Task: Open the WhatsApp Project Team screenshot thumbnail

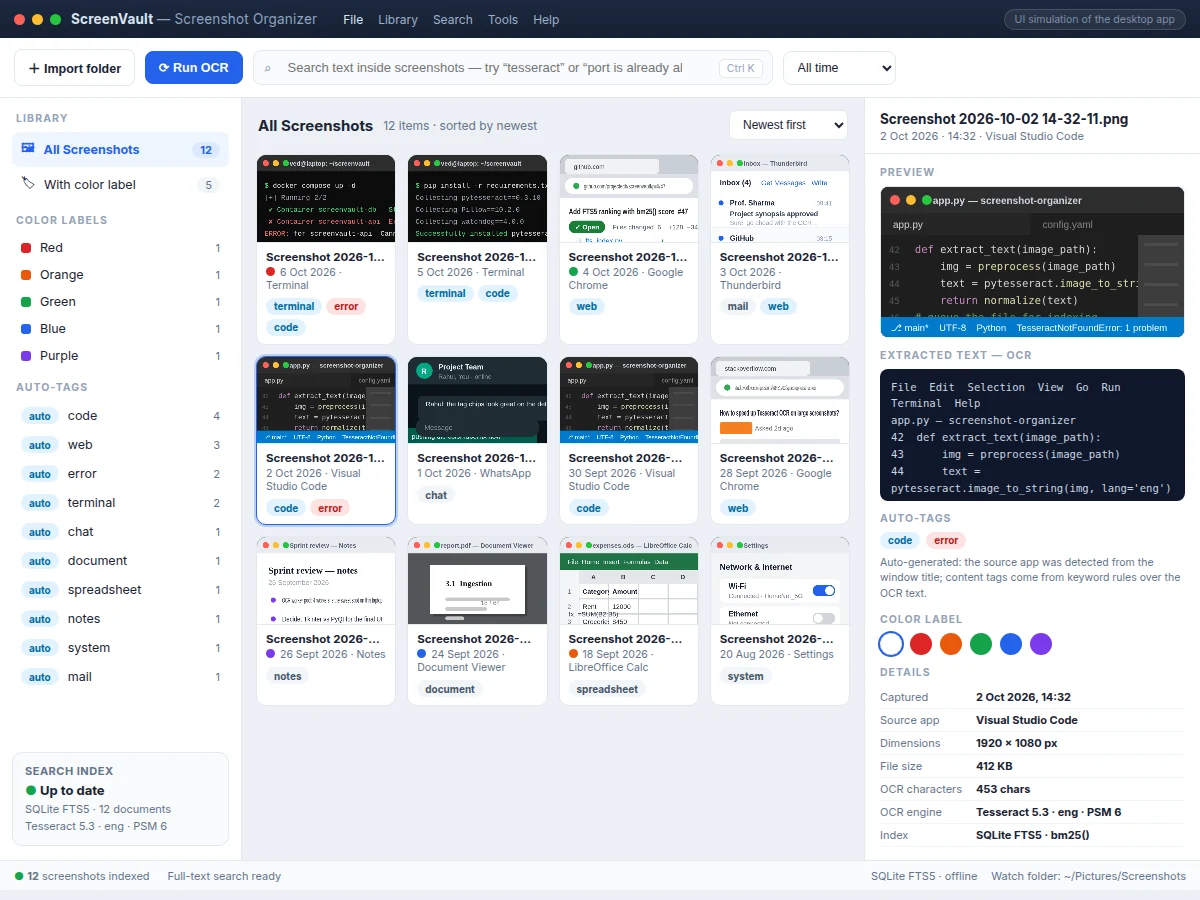Action: [477, 400]
